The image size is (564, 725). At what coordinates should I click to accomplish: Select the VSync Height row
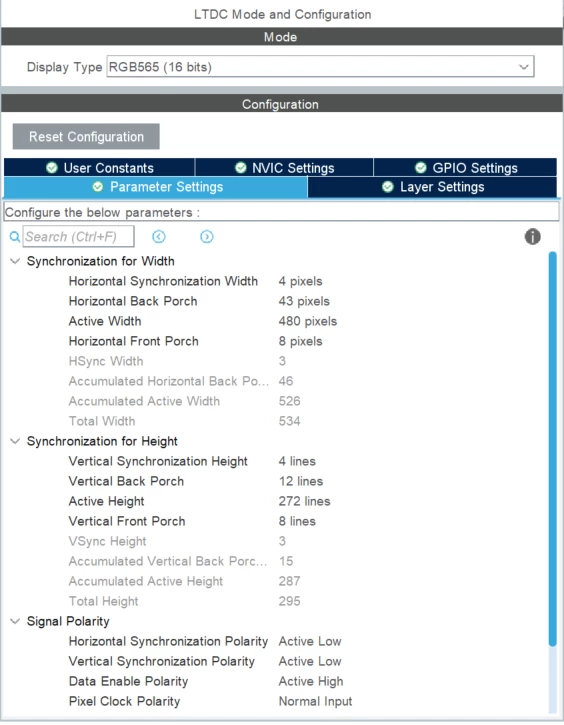pos(277,541)
